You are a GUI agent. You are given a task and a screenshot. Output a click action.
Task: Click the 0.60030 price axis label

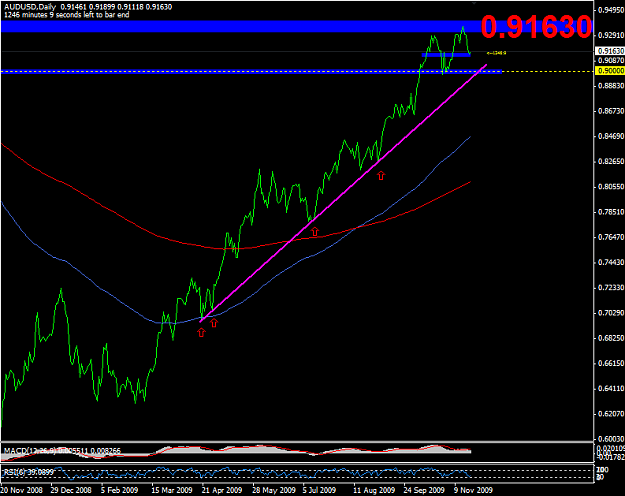pos(611,439)
